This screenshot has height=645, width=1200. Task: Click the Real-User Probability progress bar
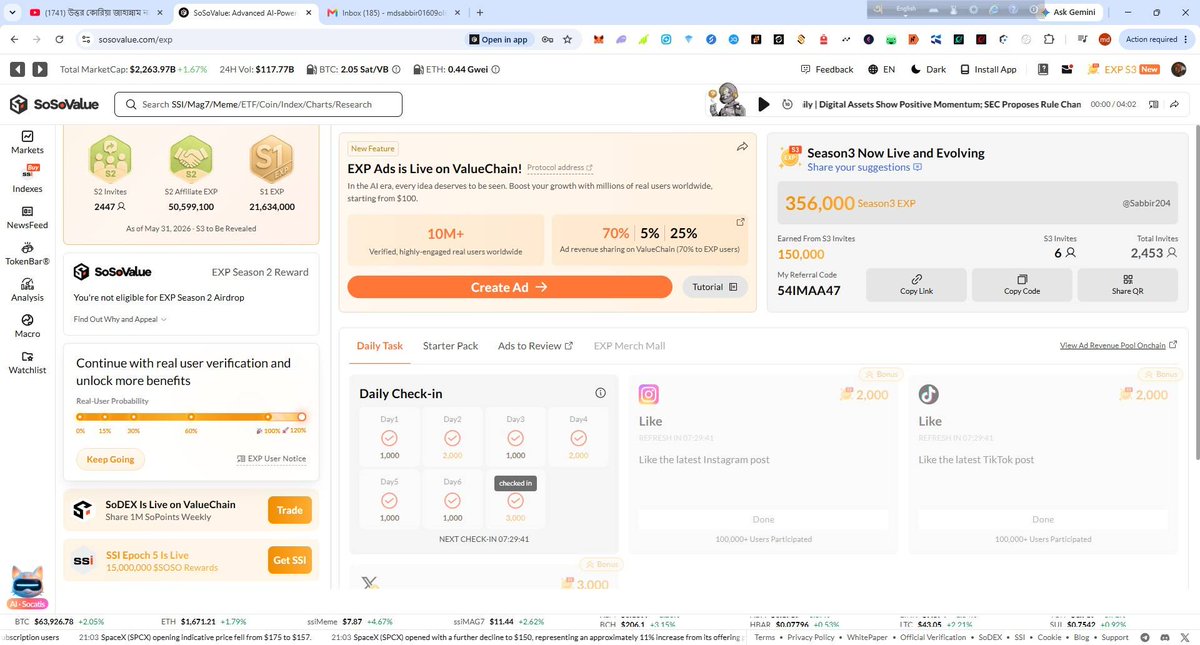(x=190, y=417)
